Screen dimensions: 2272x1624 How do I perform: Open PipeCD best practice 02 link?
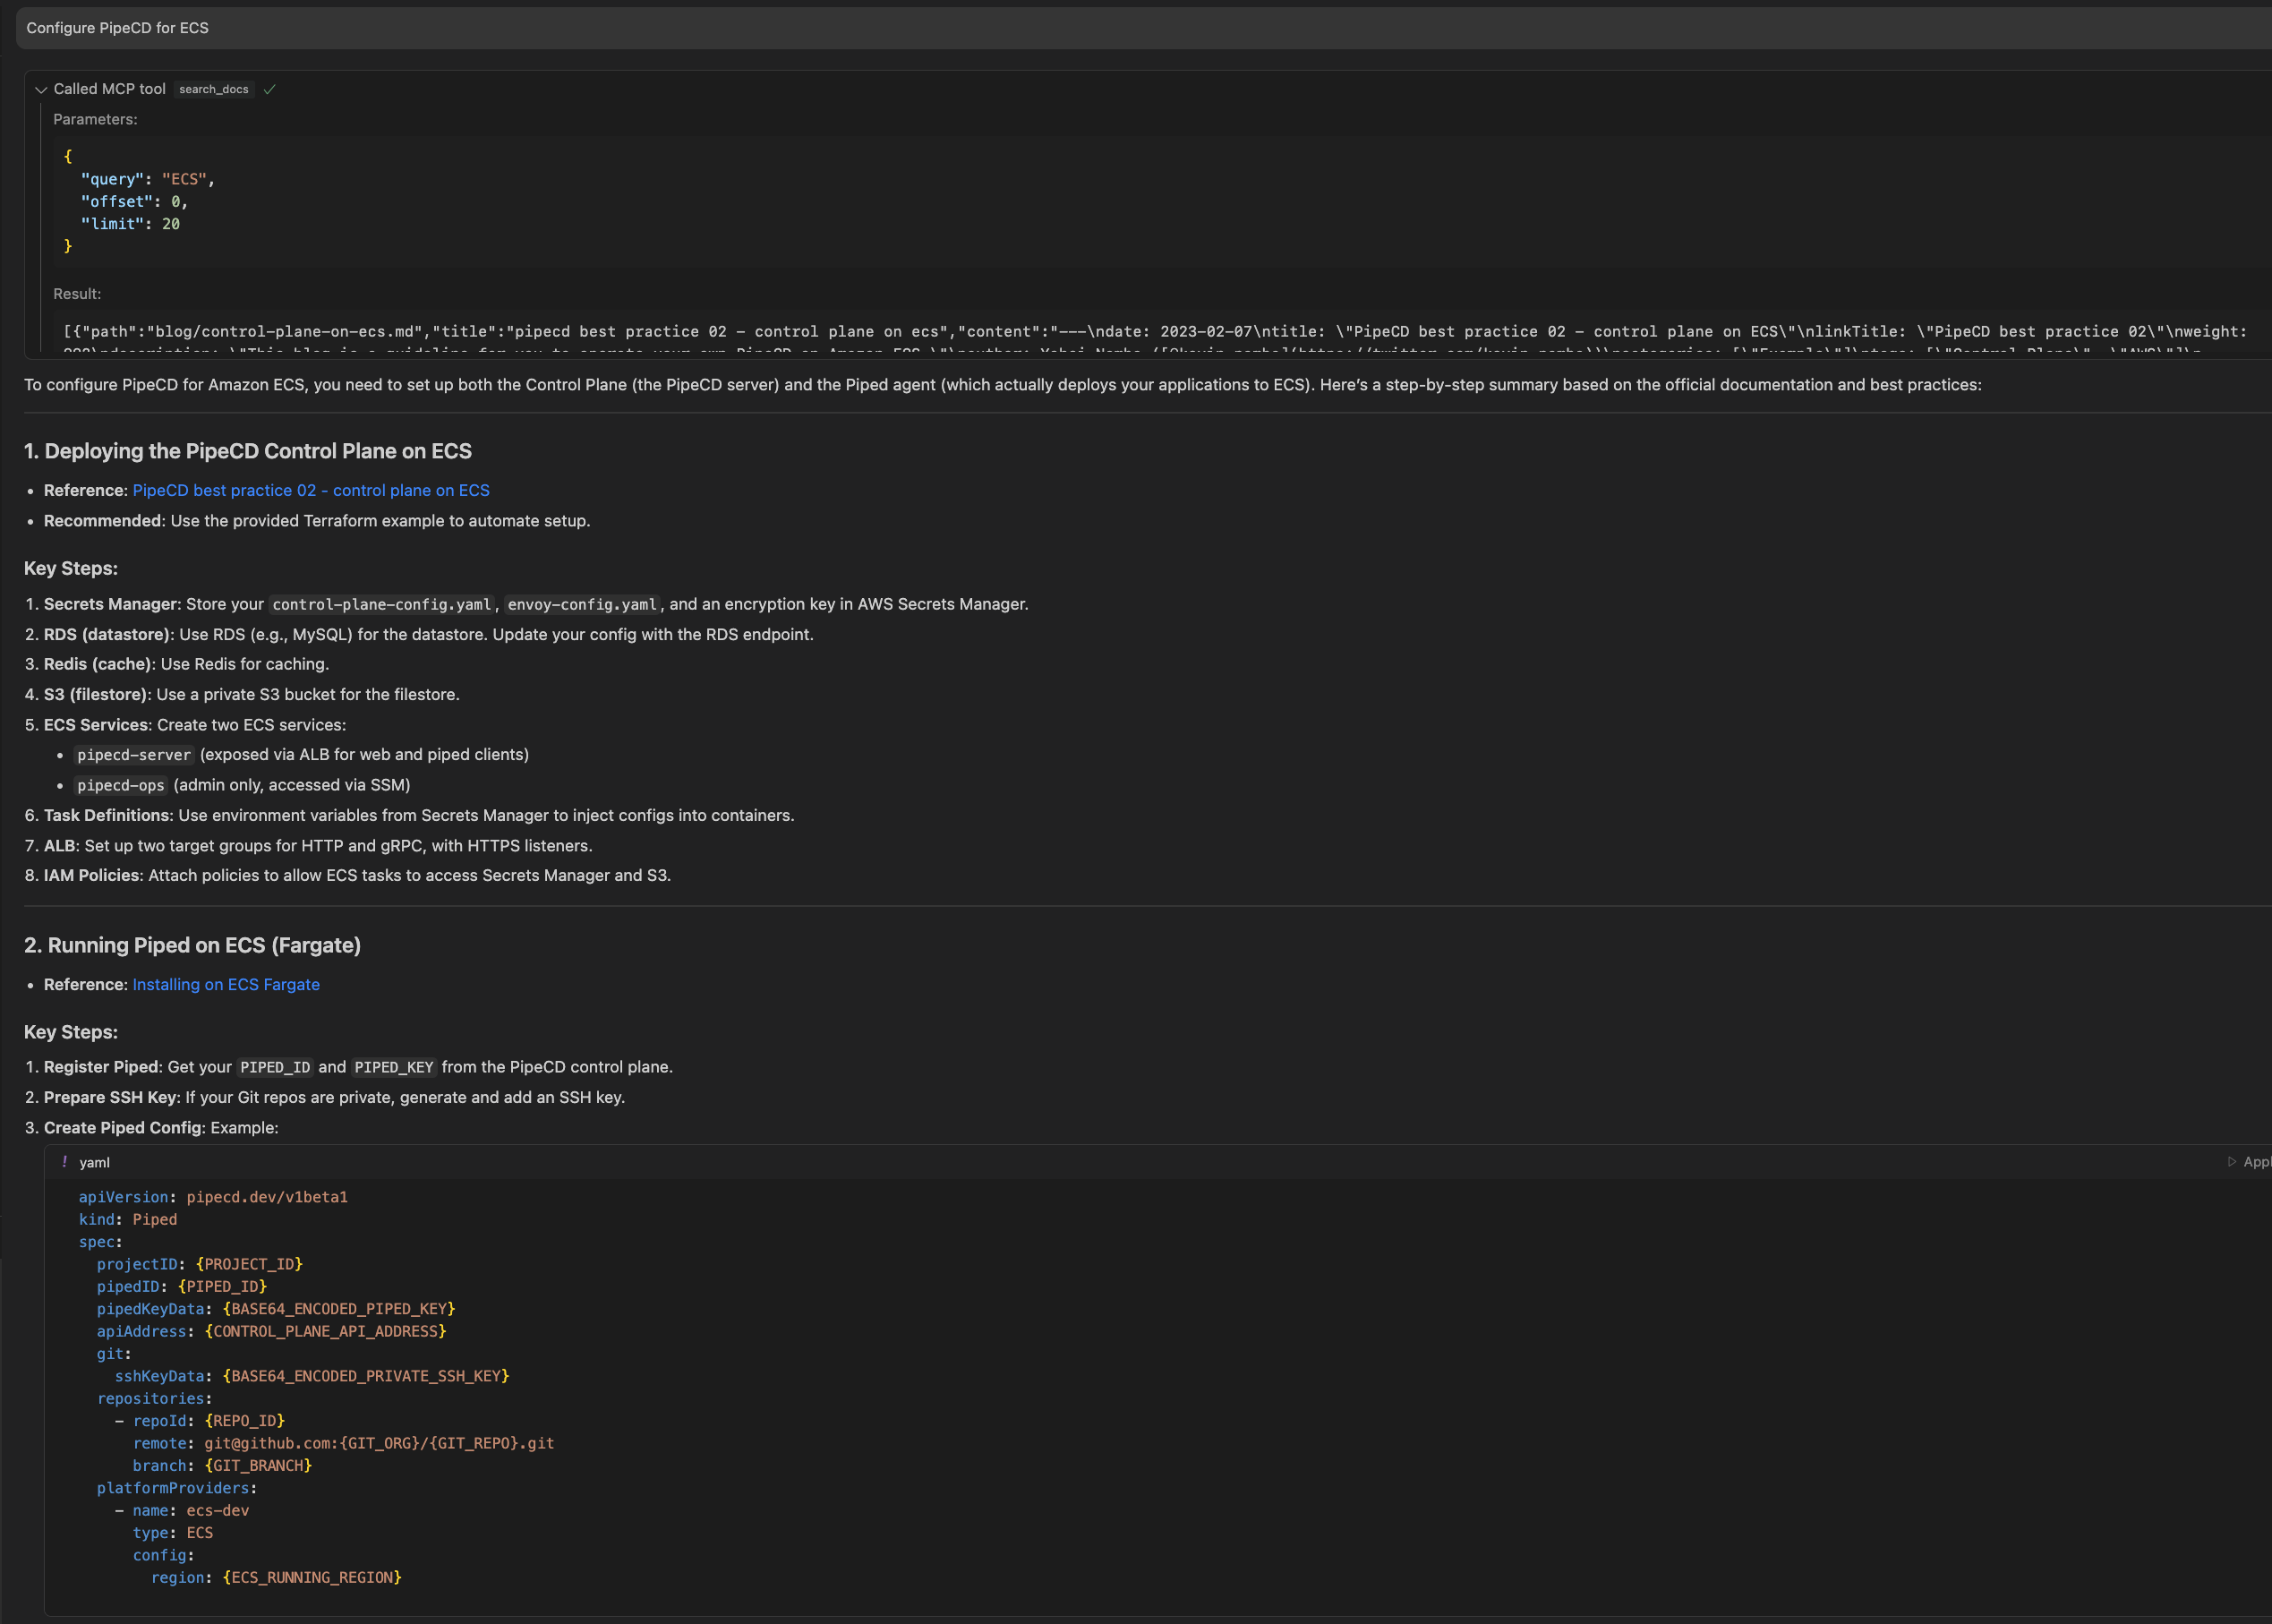(x=311, y=490)
